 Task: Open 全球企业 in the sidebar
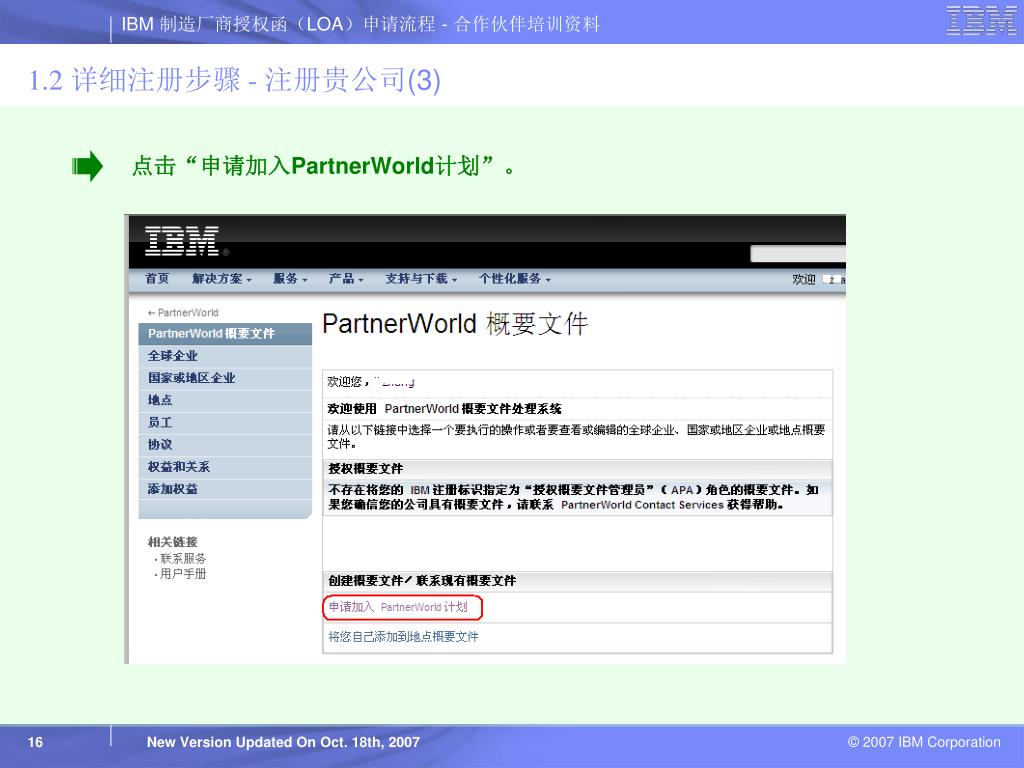(225, 356)
